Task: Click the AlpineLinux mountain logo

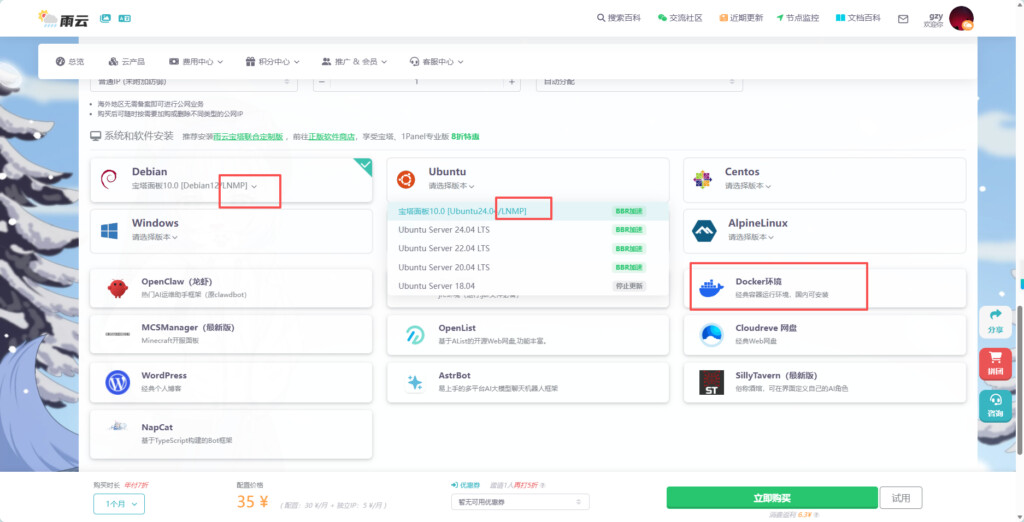Action: [x=705, y=230]
